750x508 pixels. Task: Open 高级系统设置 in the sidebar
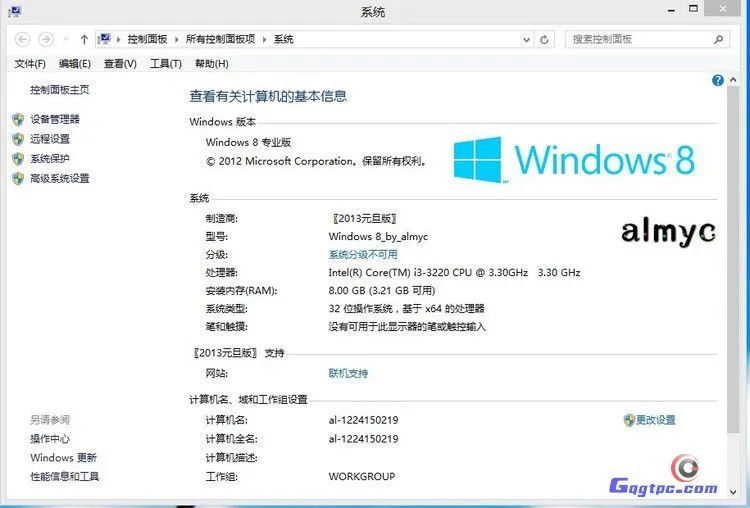[60, 178]
